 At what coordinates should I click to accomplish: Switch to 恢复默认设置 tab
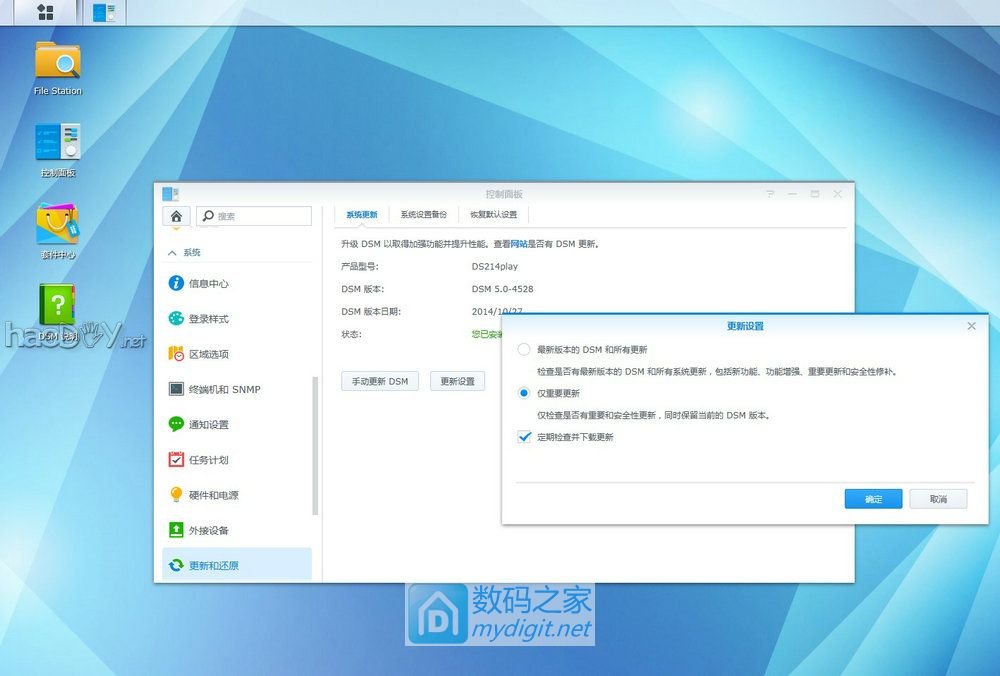tap(494, 215)
